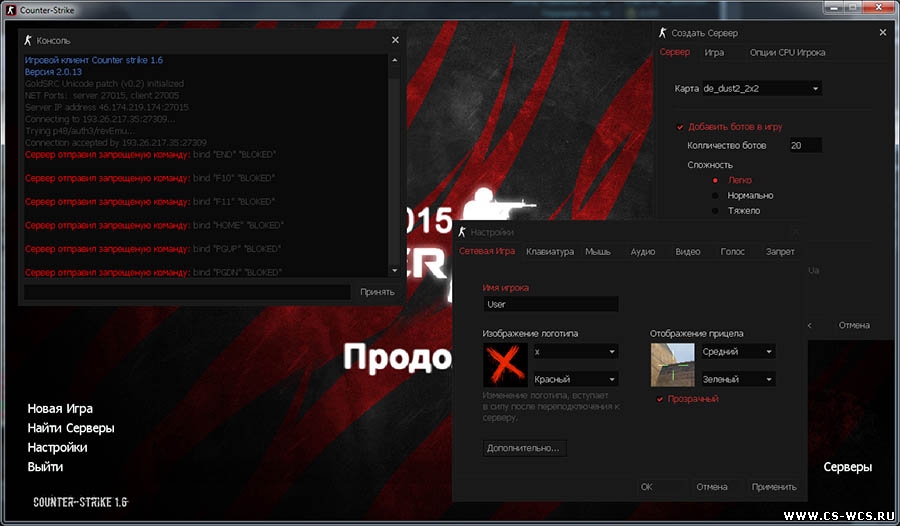Viewport: 900px width, 526px height.
Task: Click the Имя игрока field containing User
Action: (x=550, y=304)
